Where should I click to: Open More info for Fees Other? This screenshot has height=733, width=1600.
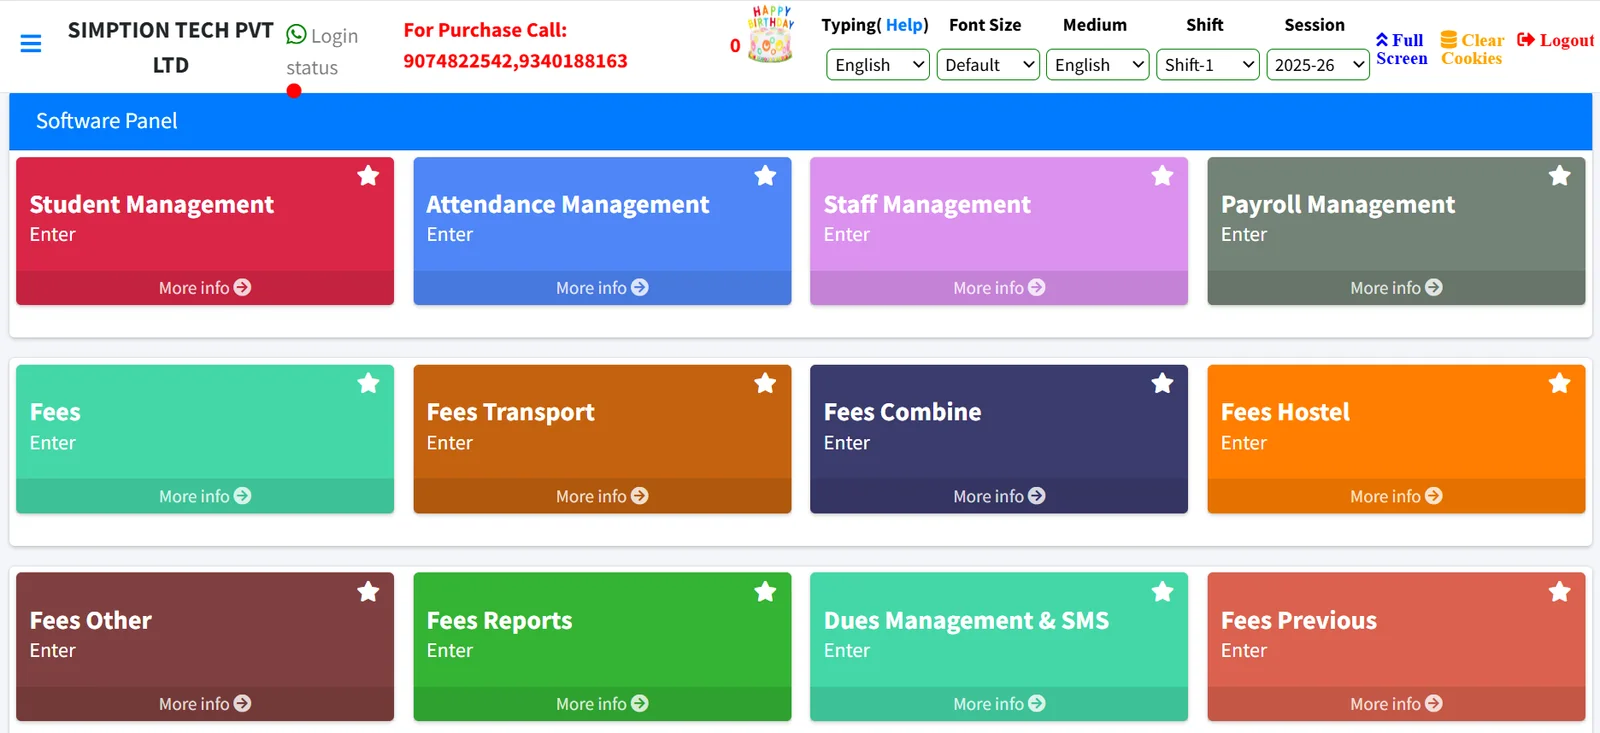pos(205,704)
